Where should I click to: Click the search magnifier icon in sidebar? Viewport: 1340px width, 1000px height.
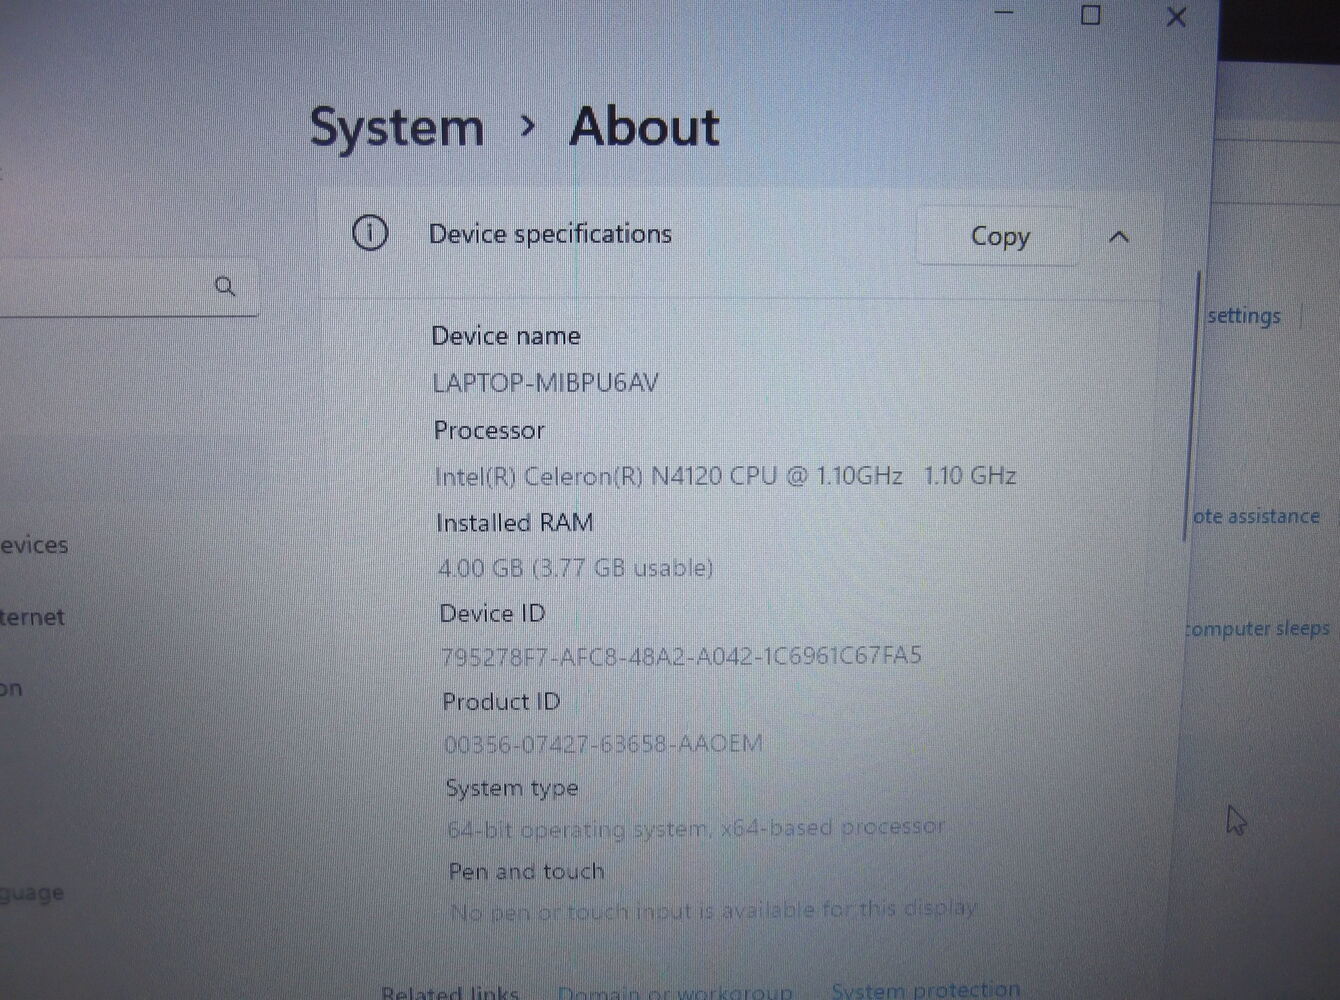pos(225,287)
